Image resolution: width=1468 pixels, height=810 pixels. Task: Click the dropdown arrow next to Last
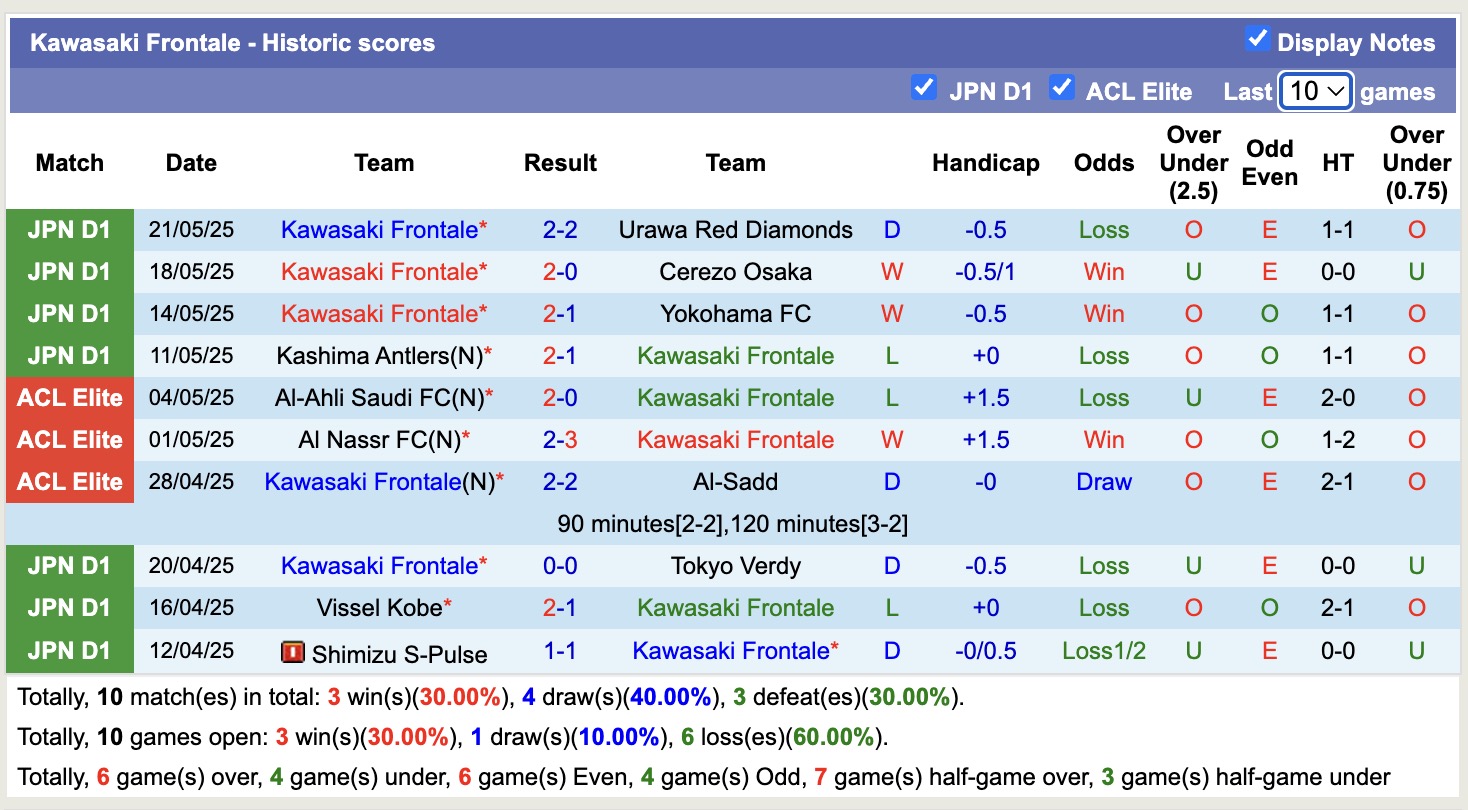pos(1337,90)
